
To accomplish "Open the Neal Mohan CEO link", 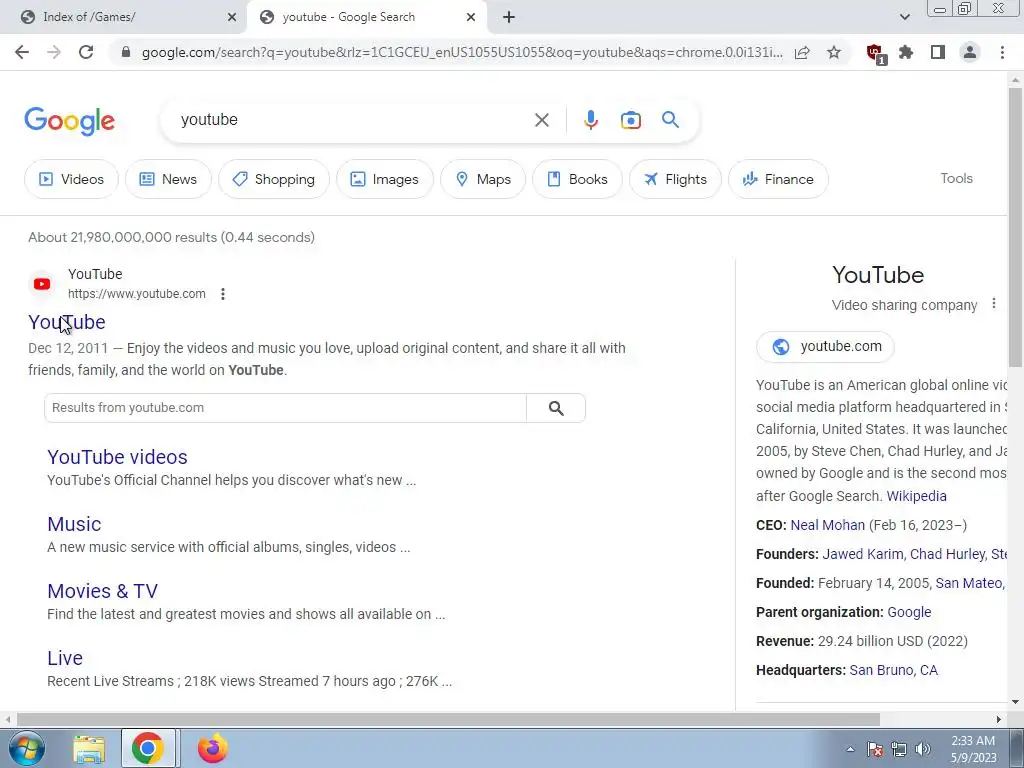I will click(x=827, y=525).
